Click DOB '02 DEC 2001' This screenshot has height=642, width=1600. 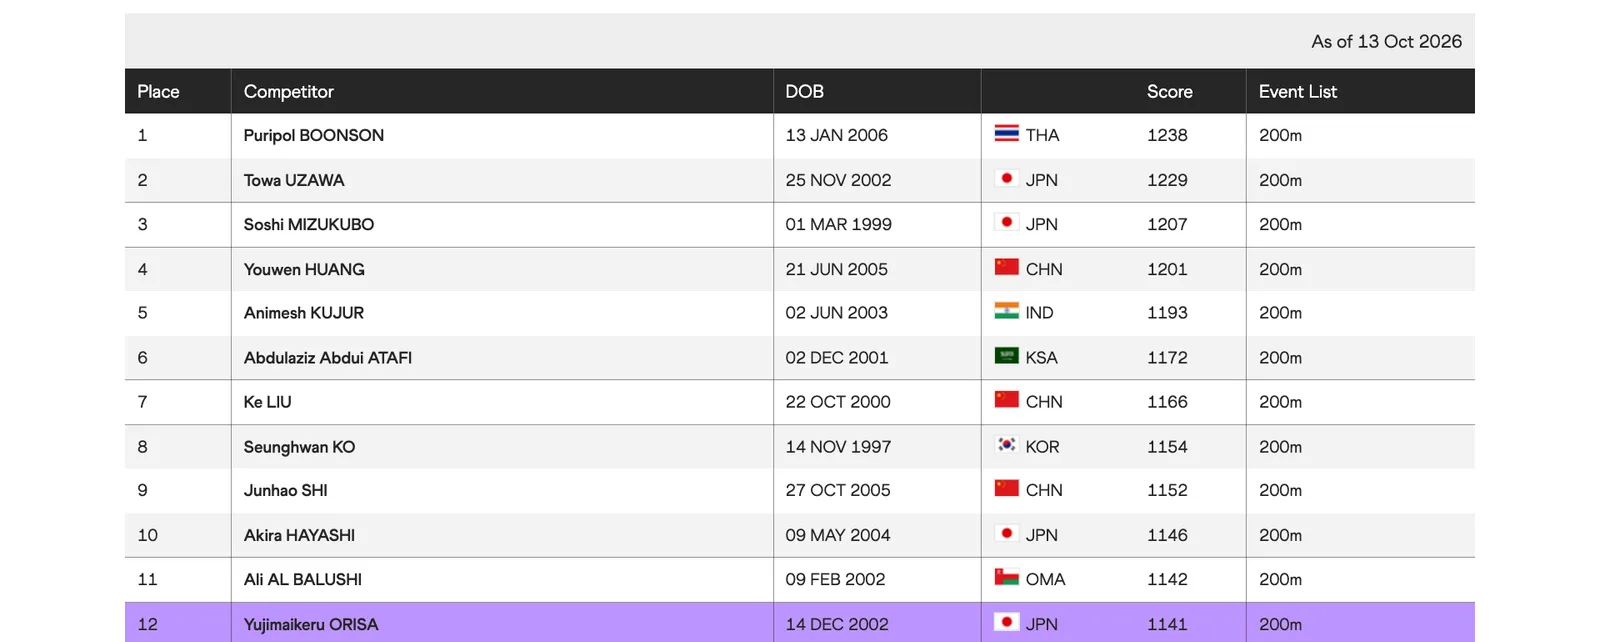click(837, 357)
